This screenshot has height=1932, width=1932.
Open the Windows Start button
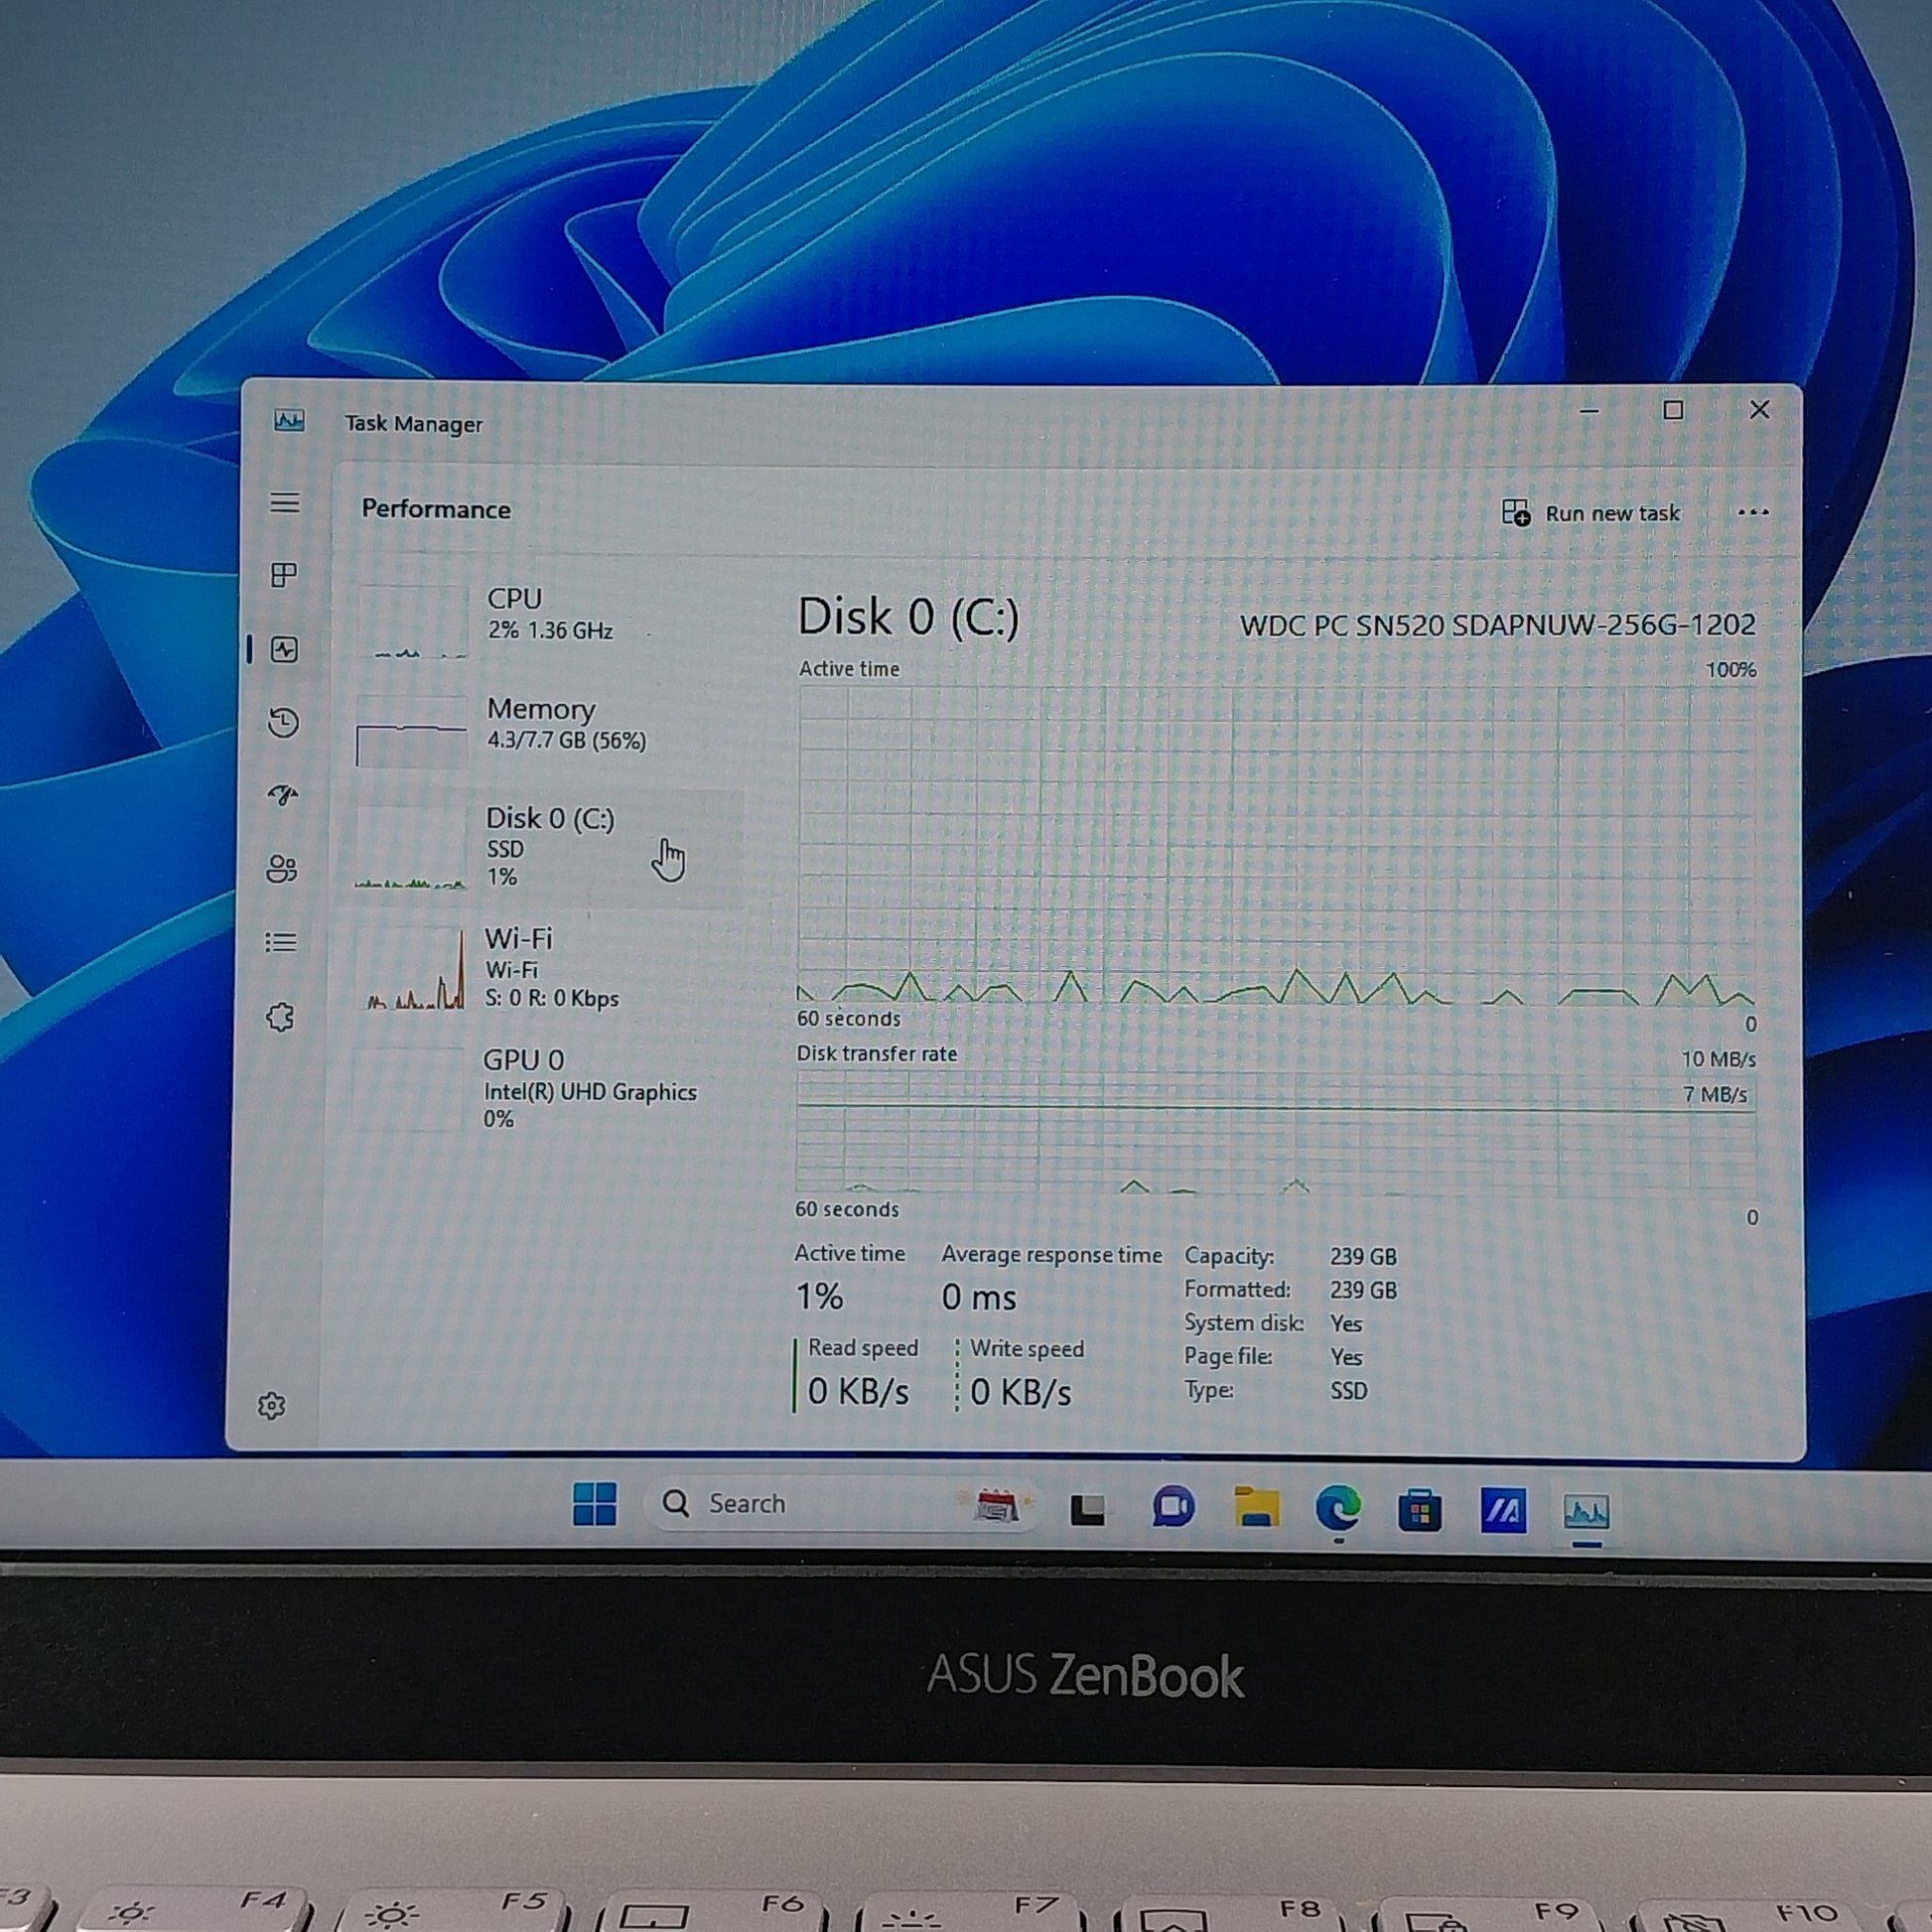(x=594, y=1503)
